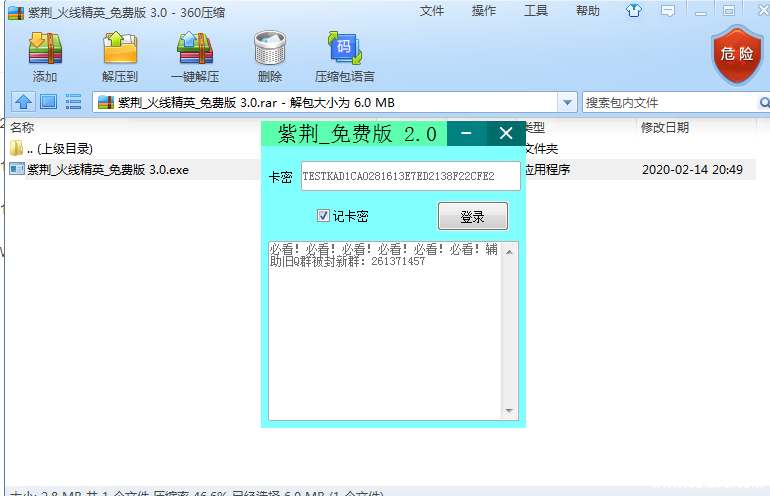Expand the archive path dropdown arrow
The height and width of the screenshot is (496, 770).
point(567,103)
